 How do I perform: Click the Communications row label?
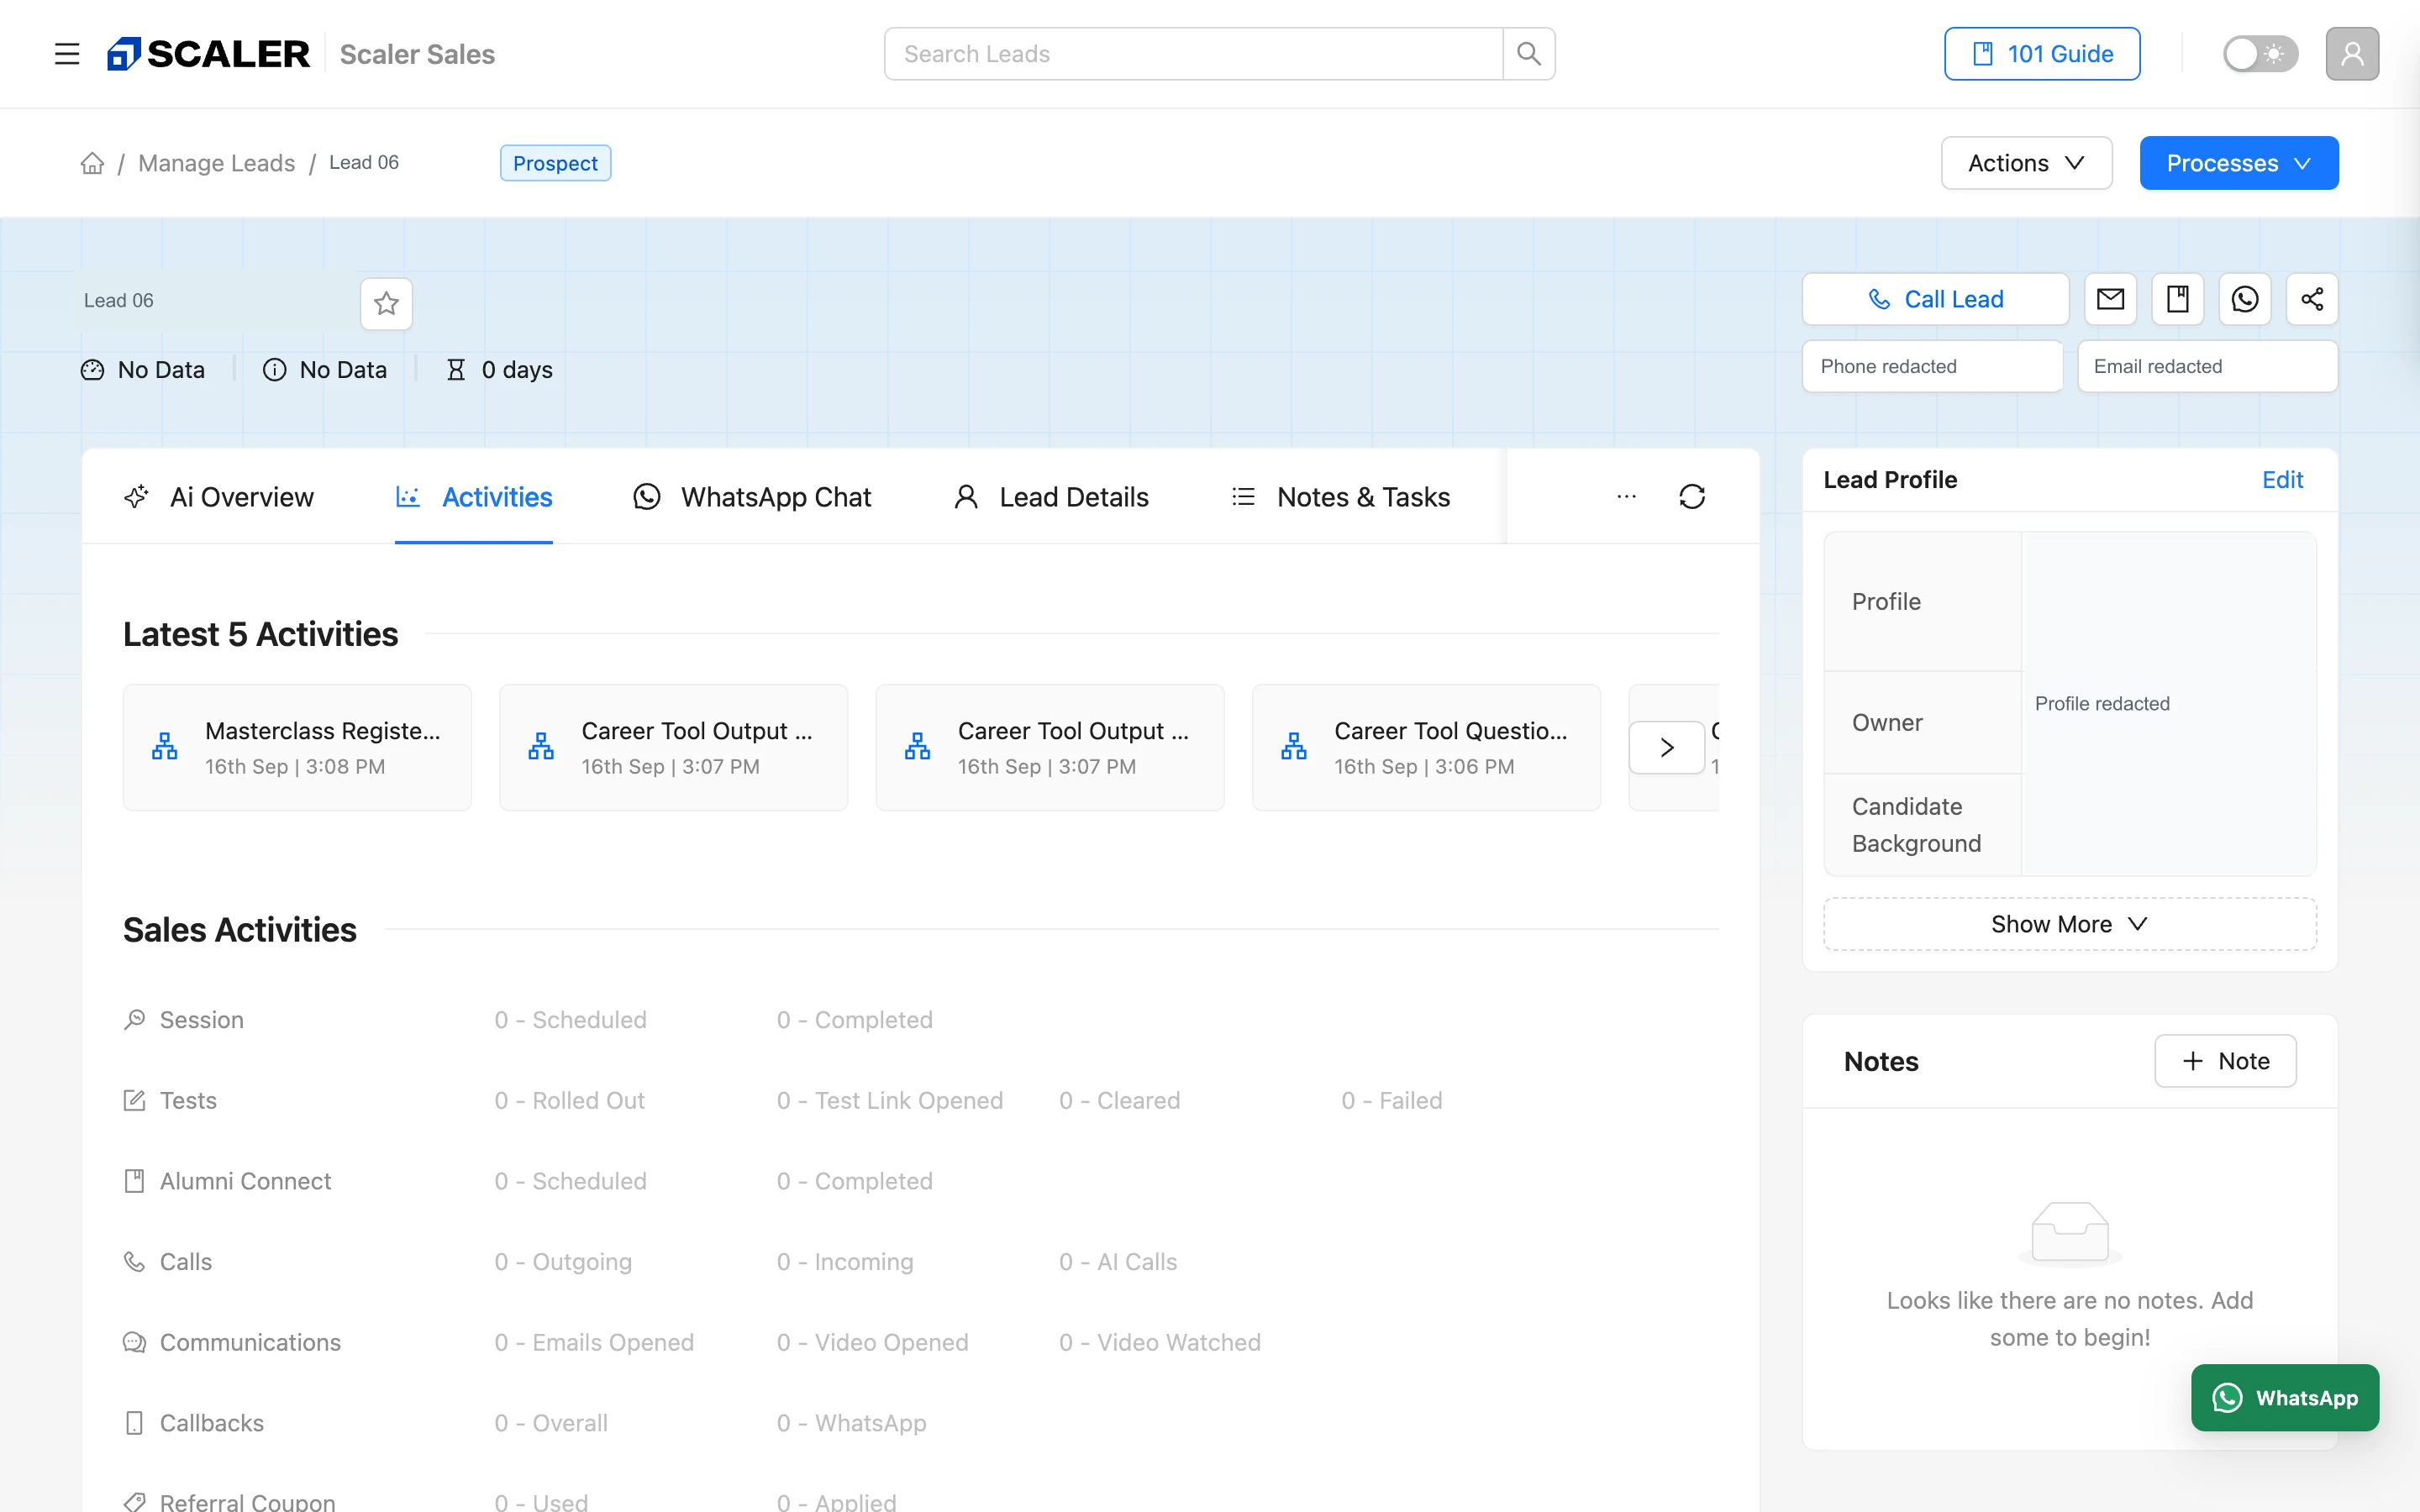click(250, 1342)
